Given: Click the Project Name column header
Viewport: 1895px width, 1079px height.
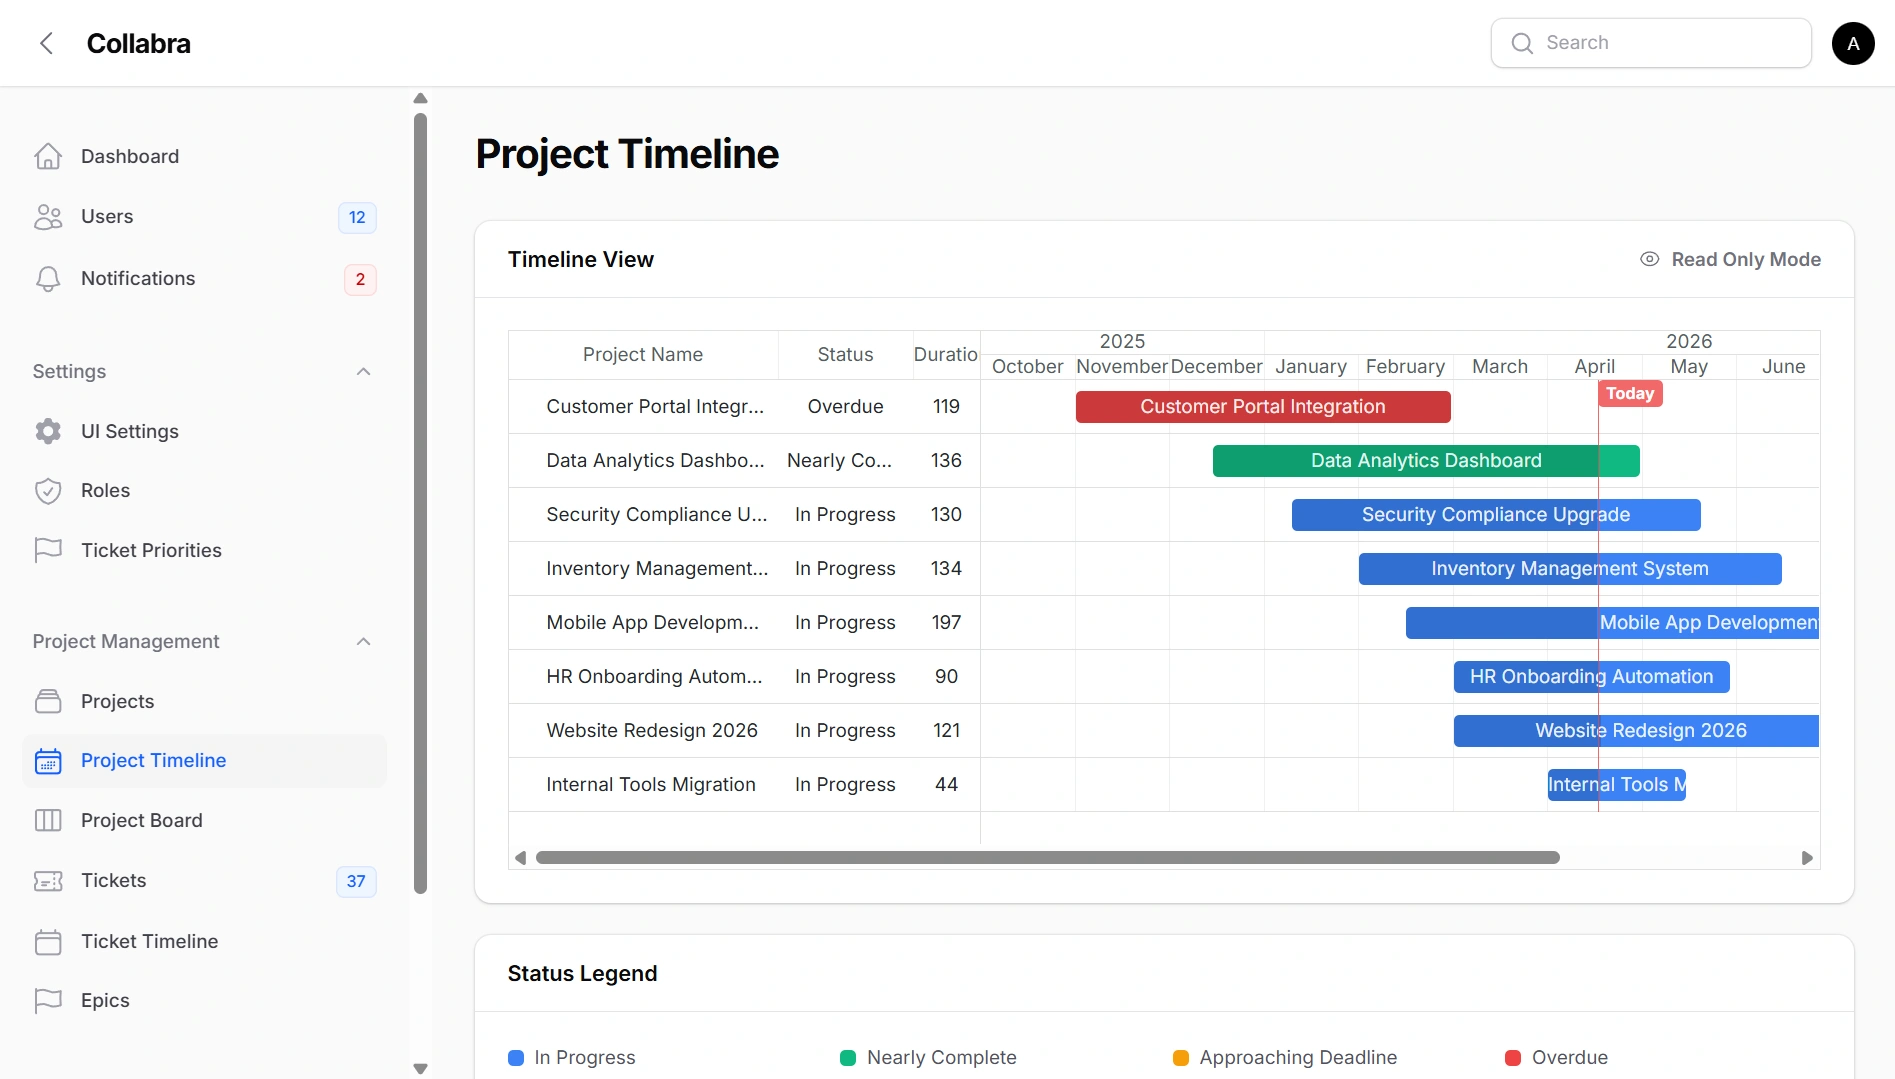Looking at the screenshot, I should (x=643, y=355).
